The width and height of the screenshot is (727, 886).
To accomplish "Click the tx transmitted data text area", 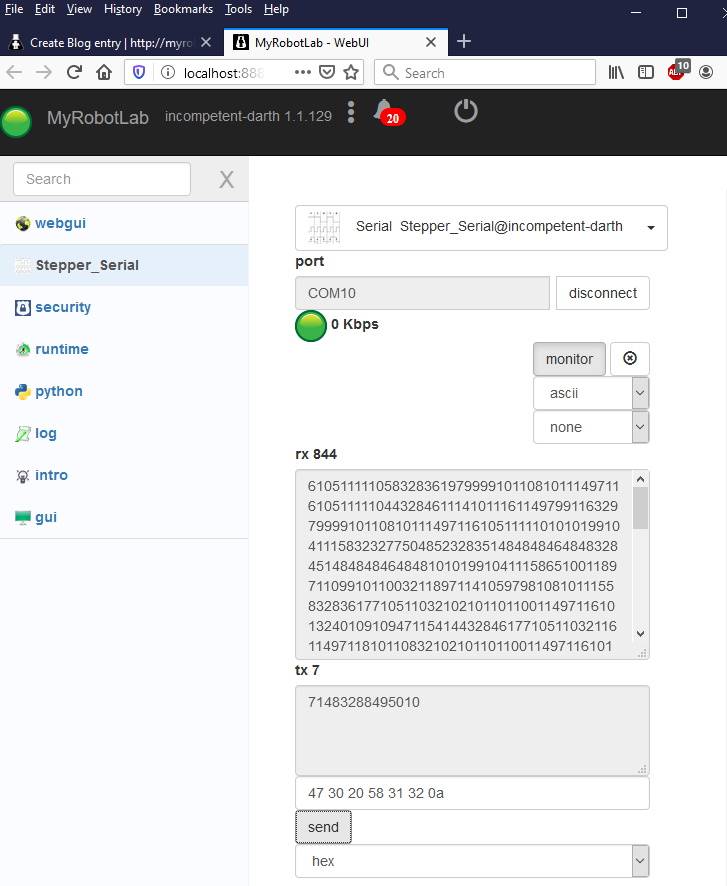I will pyautogui.click(x=472, y=730).
